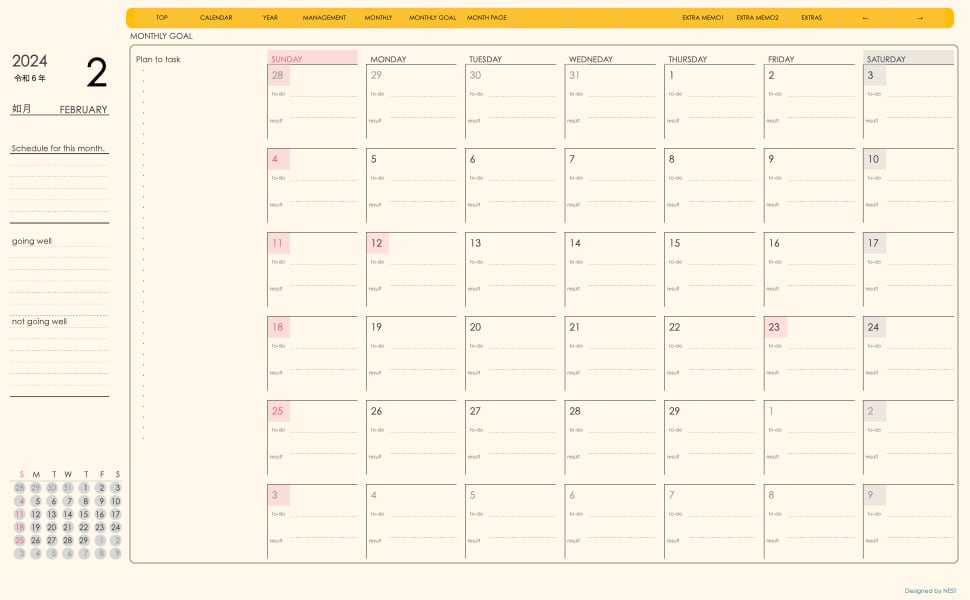Screen dimensions: 970x600
Task: Select day 29 in the mini calendar
Action: point(84,540)
